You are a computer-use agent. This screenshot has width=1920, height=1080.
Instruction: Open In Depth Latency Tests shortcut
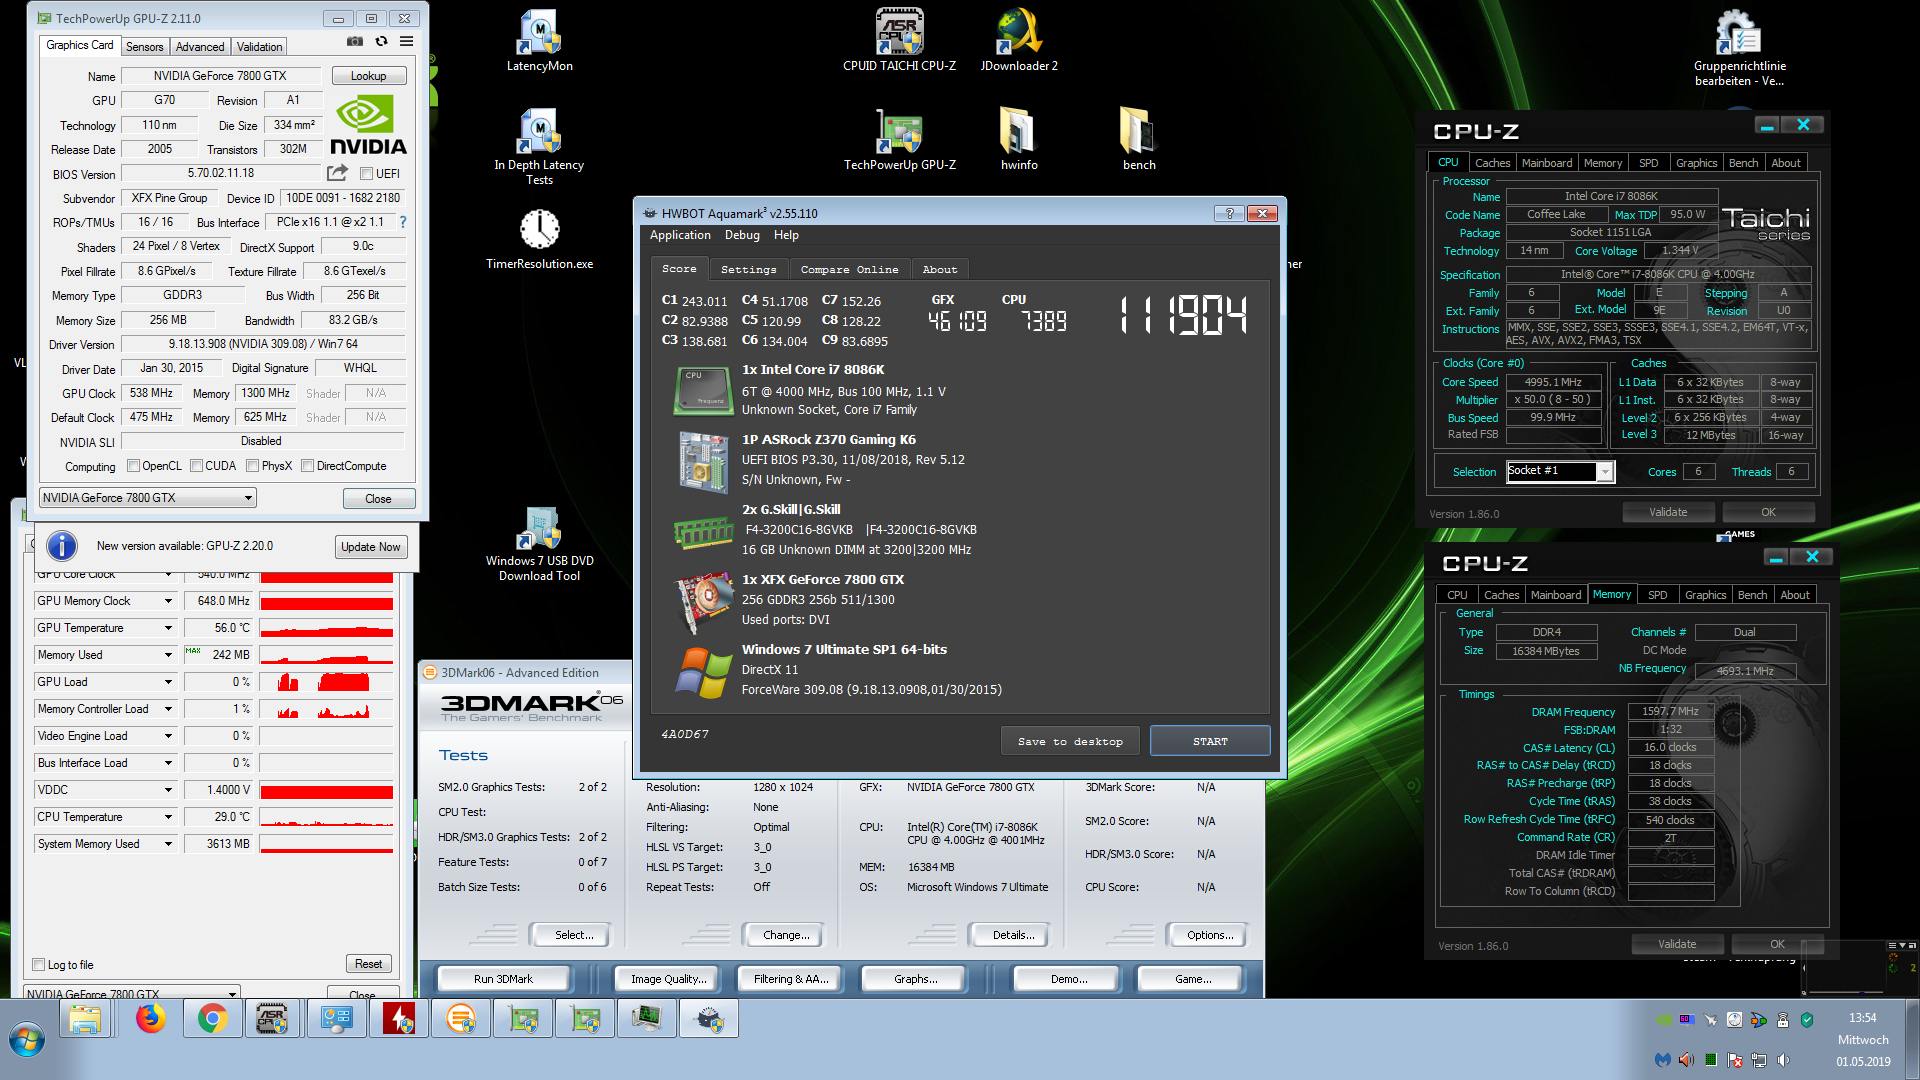(x=539, y=146)
